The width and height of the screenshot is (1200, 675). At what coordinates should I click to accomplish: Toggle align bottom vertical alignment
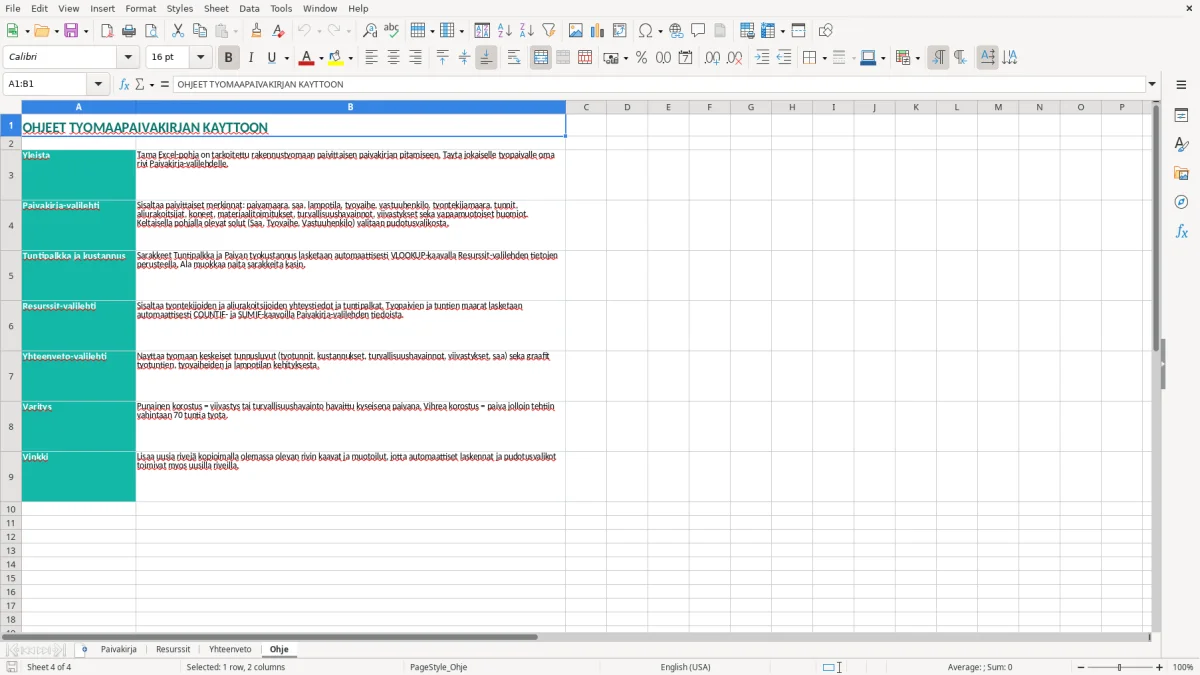[486, 58]
